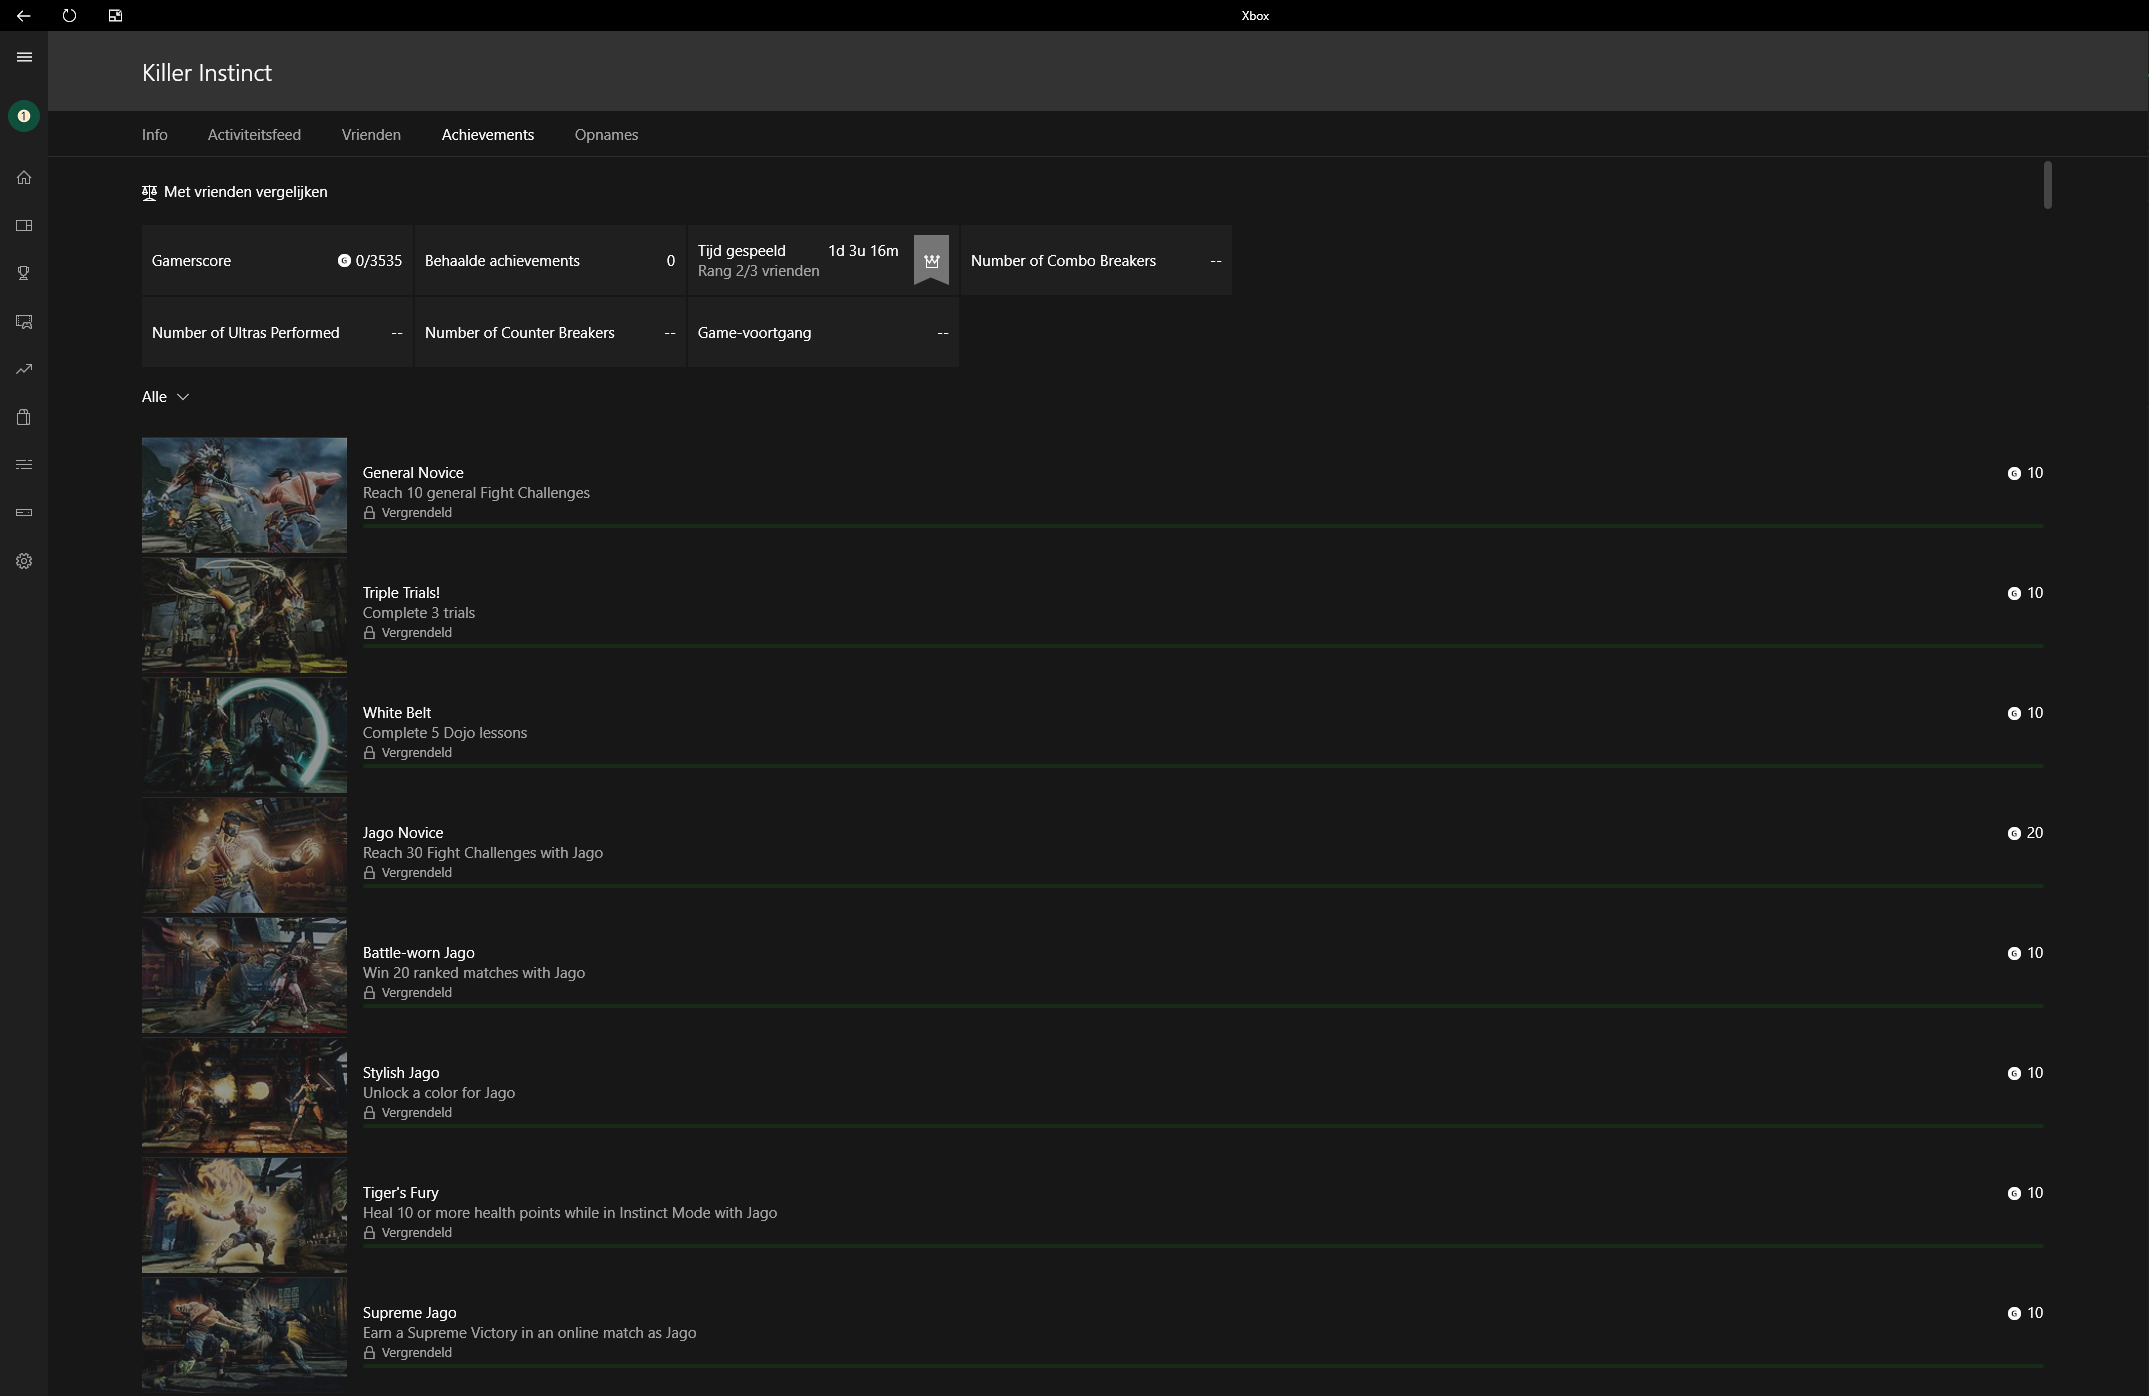Click the snap window icon in title bar
The image size is (2149, 1396).
[115, 15]
